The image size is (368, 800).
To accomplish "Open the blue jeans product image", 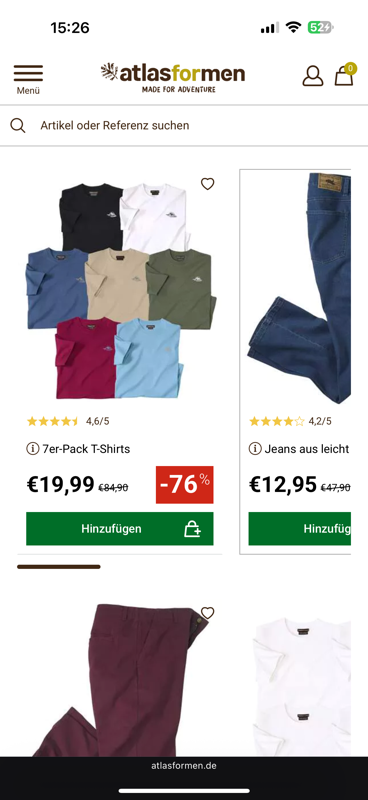I will click(x=300, y=288).
